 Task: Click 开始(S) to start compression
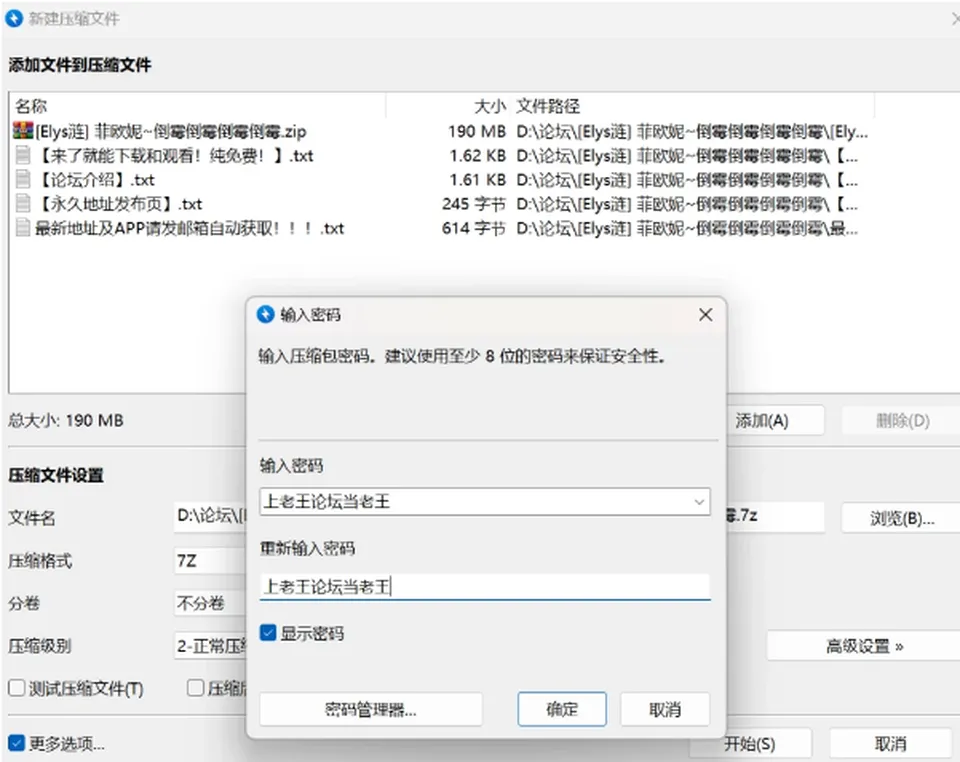750,744
